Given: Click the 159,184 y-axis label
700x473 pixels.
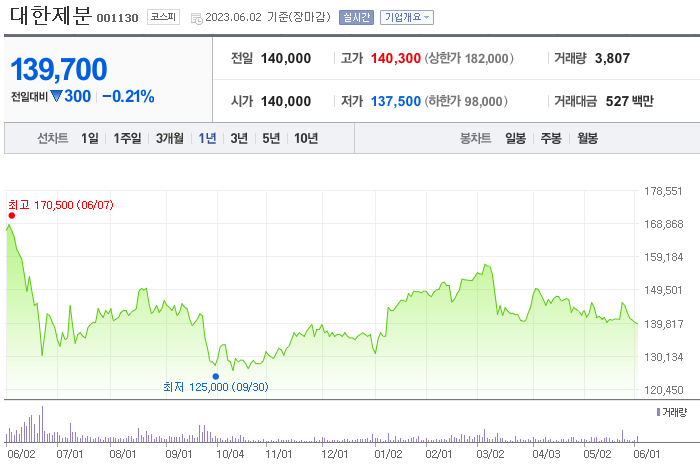Looking at the screenshot, I should [x=663, y=257].
